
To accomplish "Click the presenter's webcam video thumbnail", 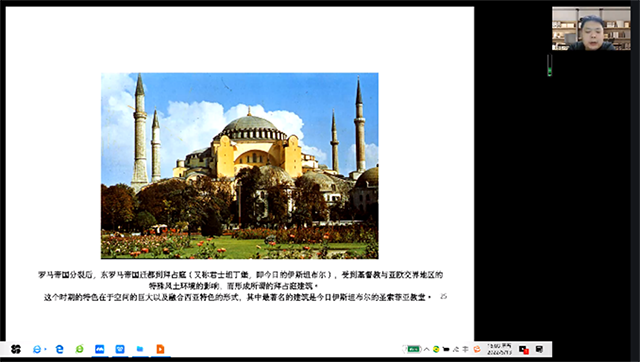I will click(591, 29).
